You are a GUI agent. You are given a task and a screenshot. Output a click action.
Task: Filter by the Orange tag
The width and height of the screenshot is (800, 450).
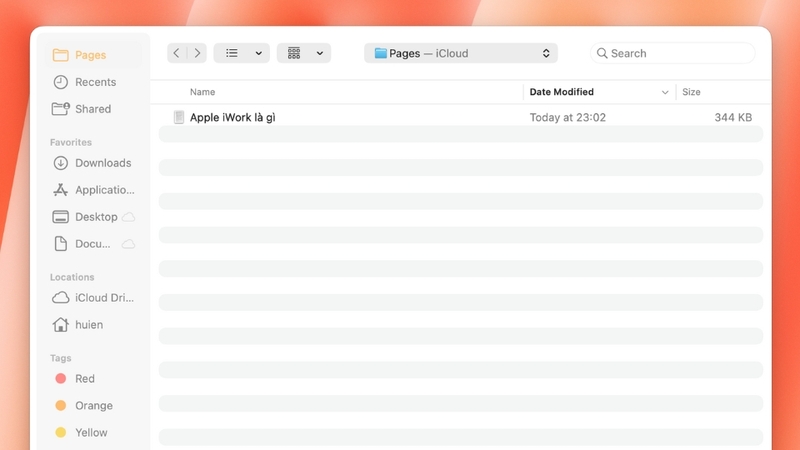84,406
